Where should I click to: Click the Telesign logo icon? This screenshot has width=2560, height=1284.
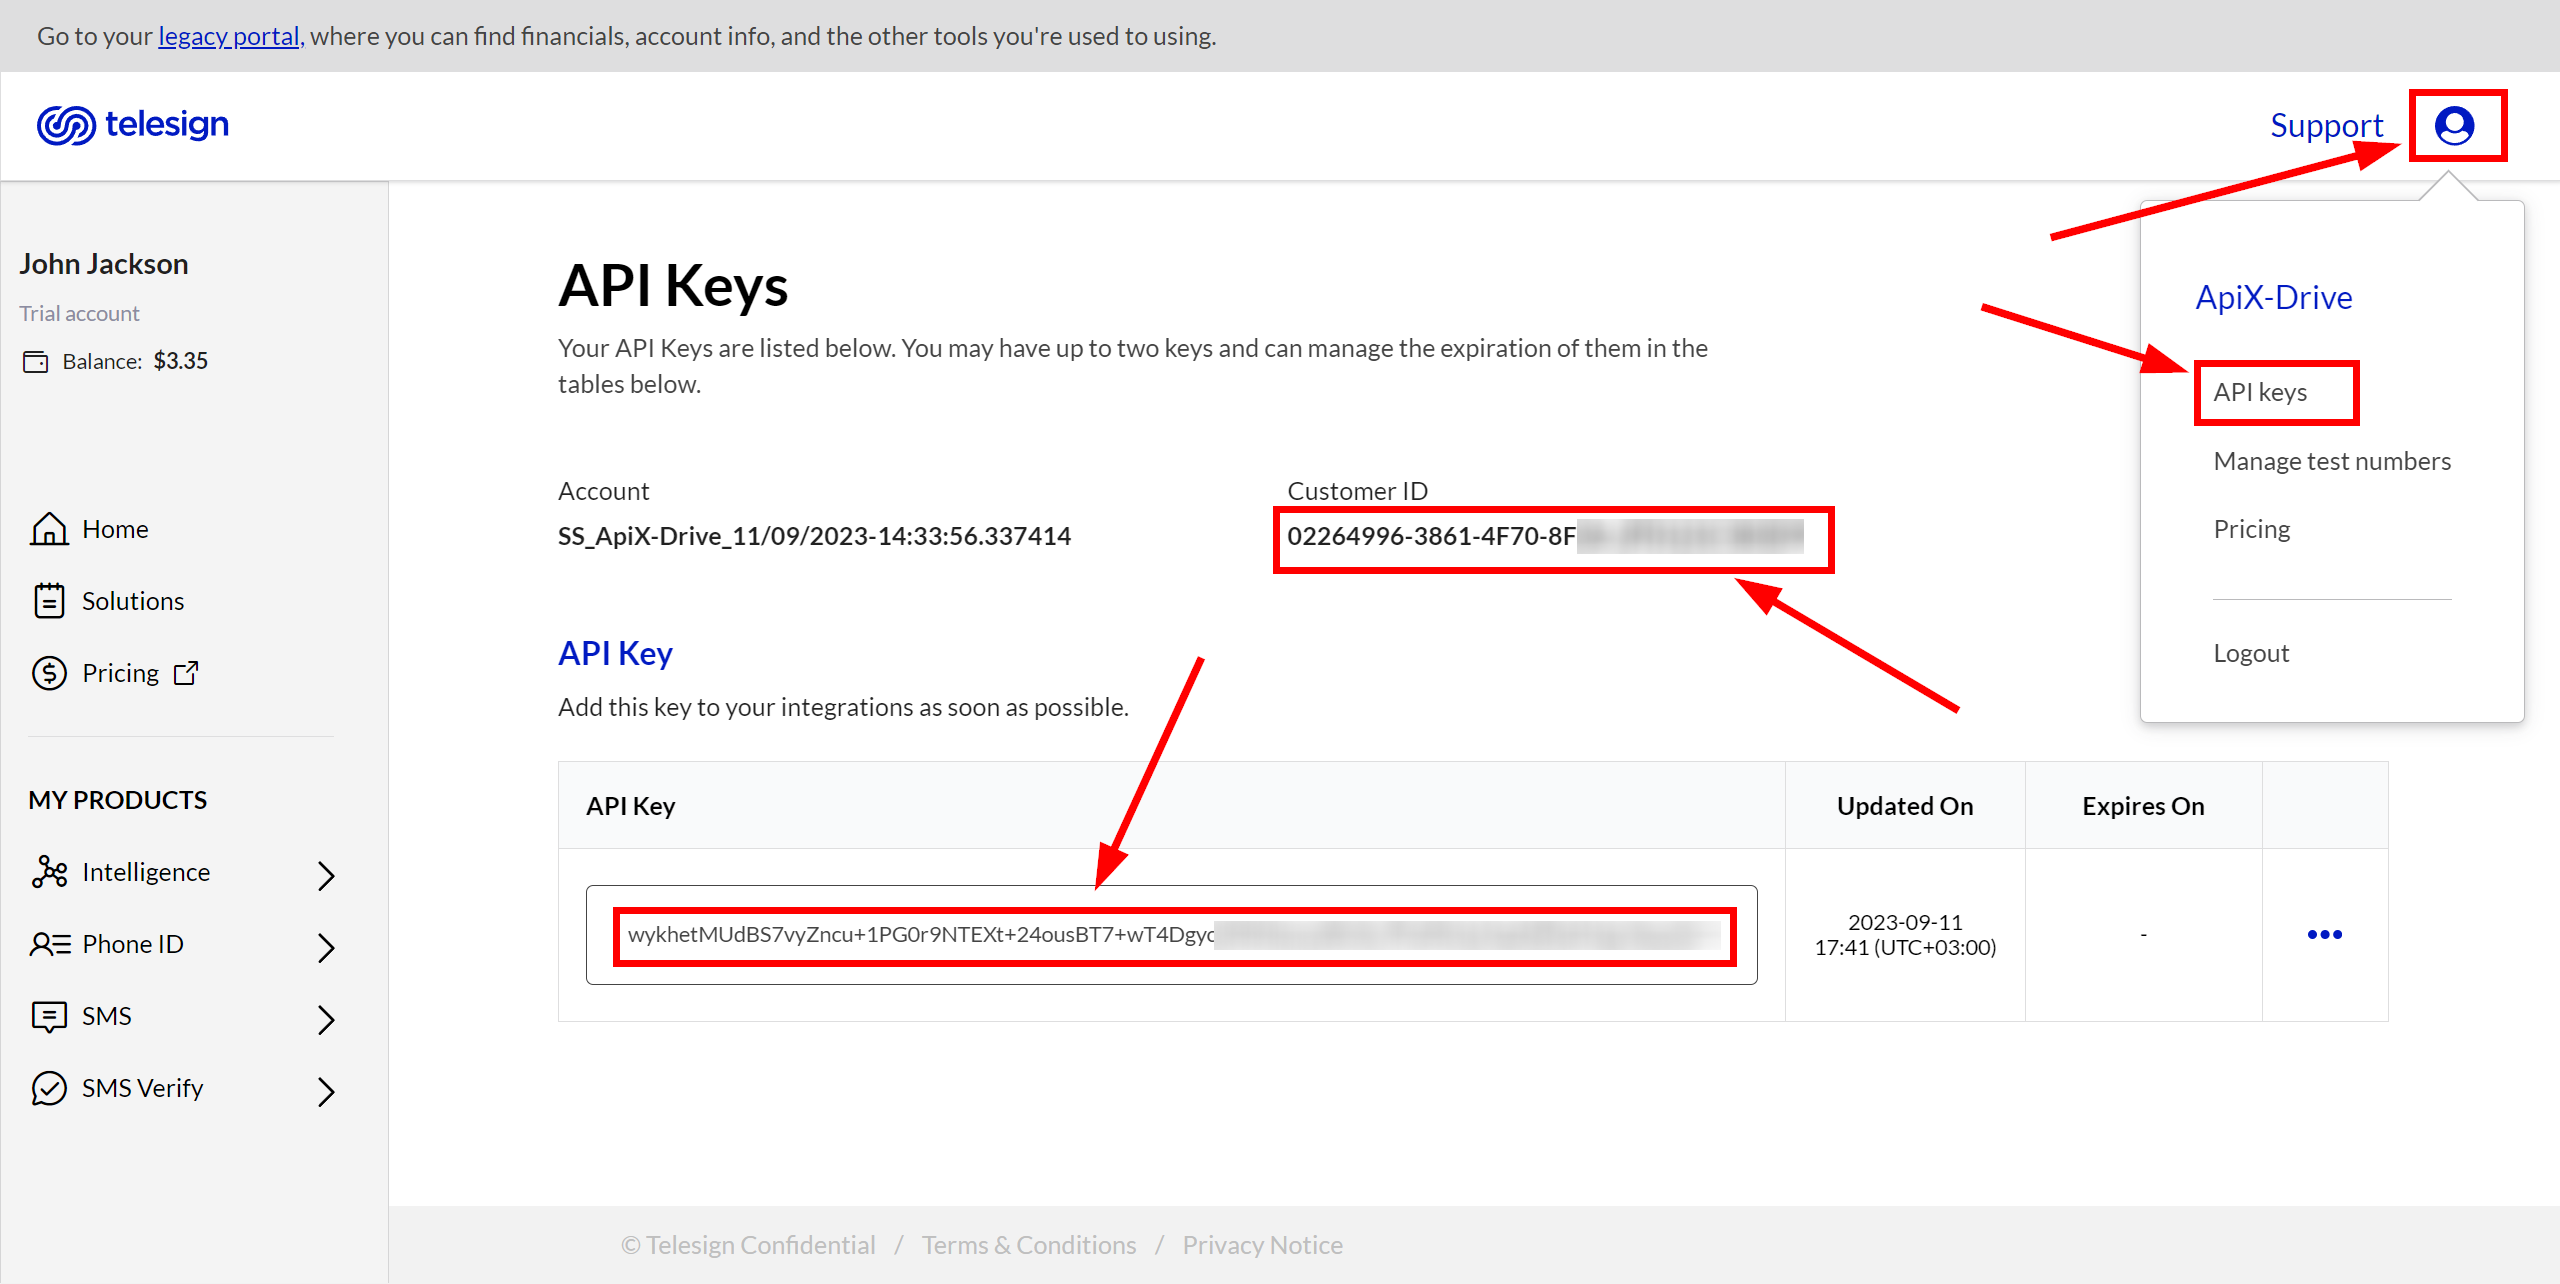coord(67,126)
